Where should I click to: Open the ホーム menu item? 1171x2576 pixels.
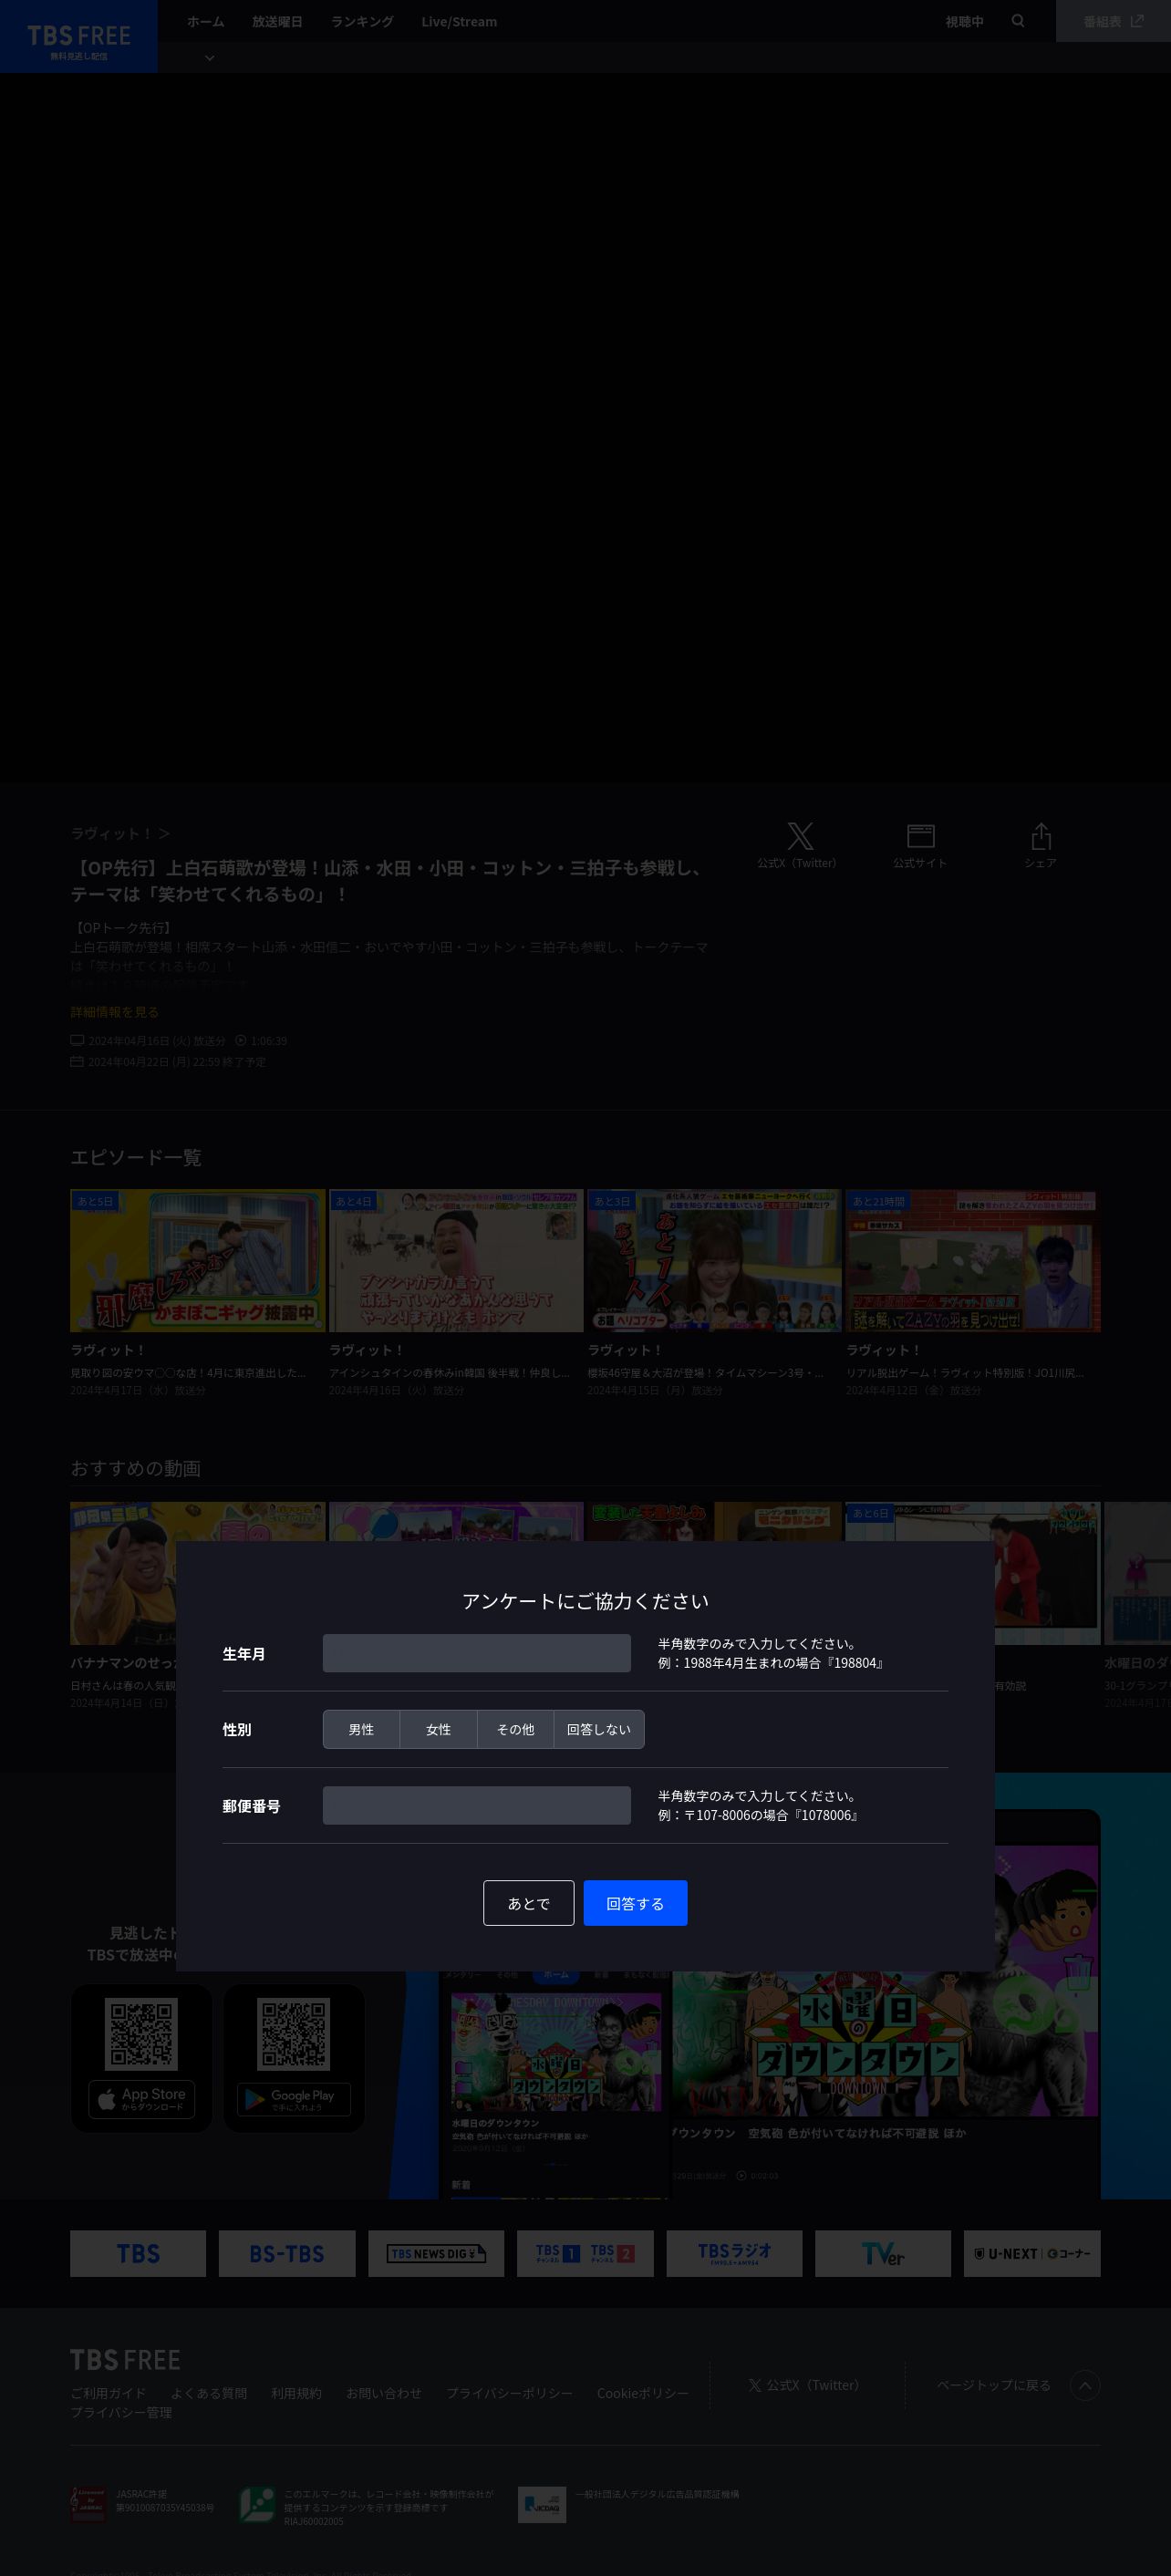pos(205,21)
